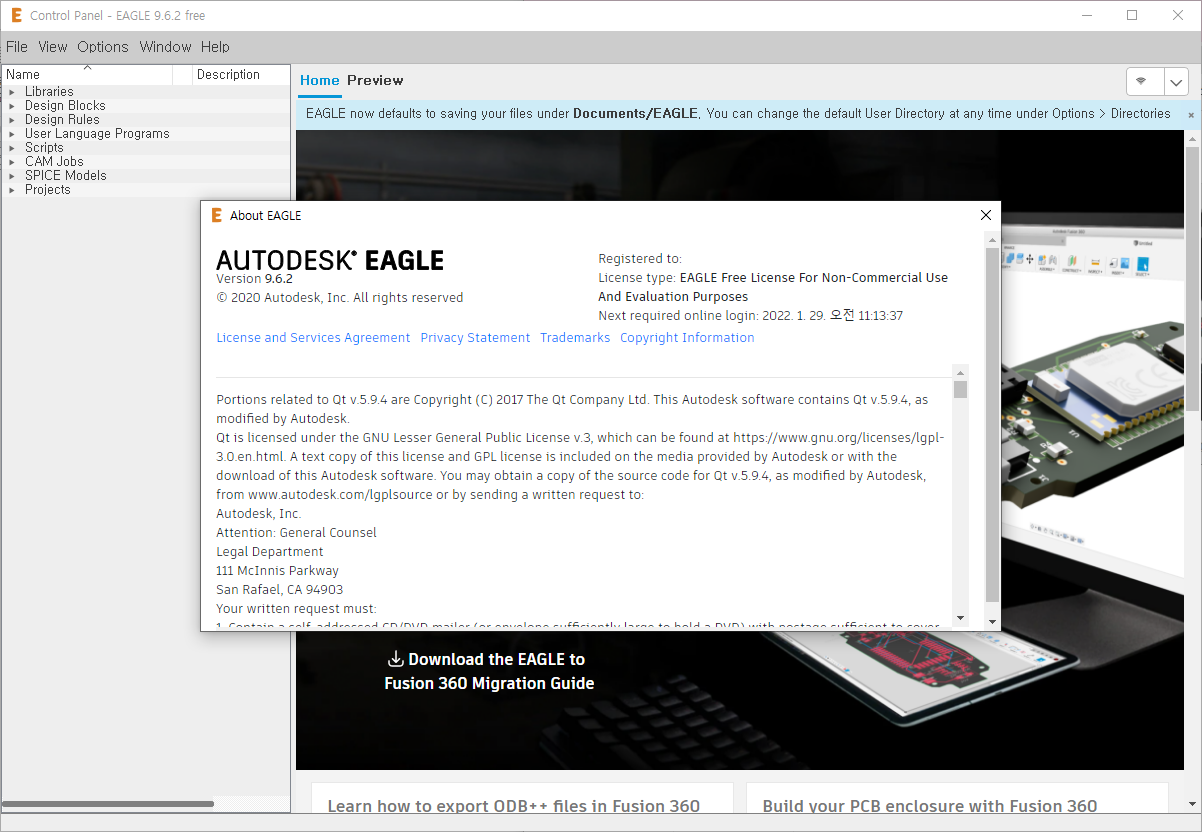This screenshot has height=832, width=1202.
Task: Select the Projects tree item
Action: pos(48,190)
